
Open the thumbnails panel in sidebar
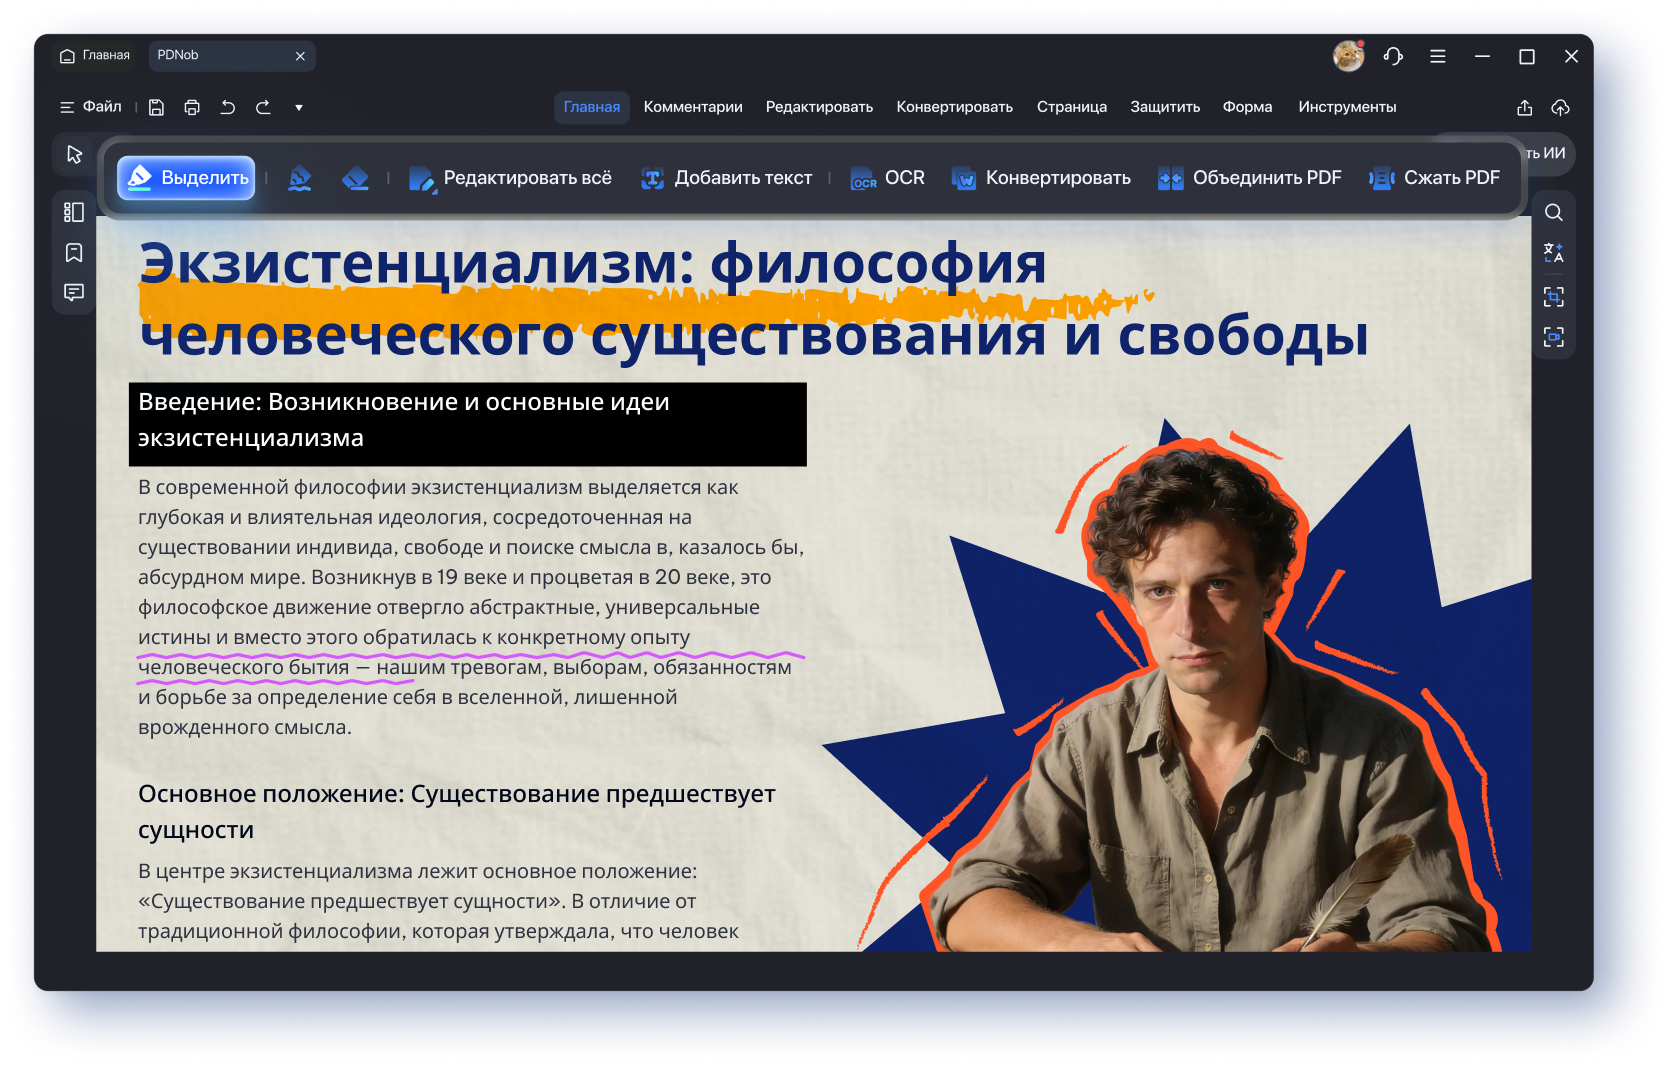pos(74,212)
